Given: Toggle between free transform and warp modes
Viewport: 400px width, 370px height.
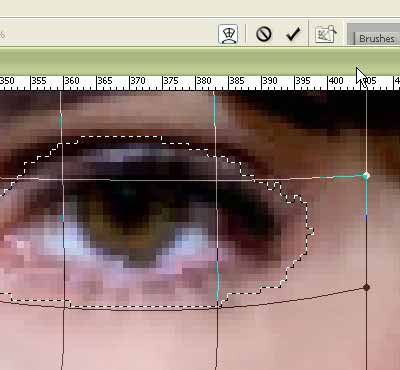Looking at the screenshot, I should tap(228, 34).
